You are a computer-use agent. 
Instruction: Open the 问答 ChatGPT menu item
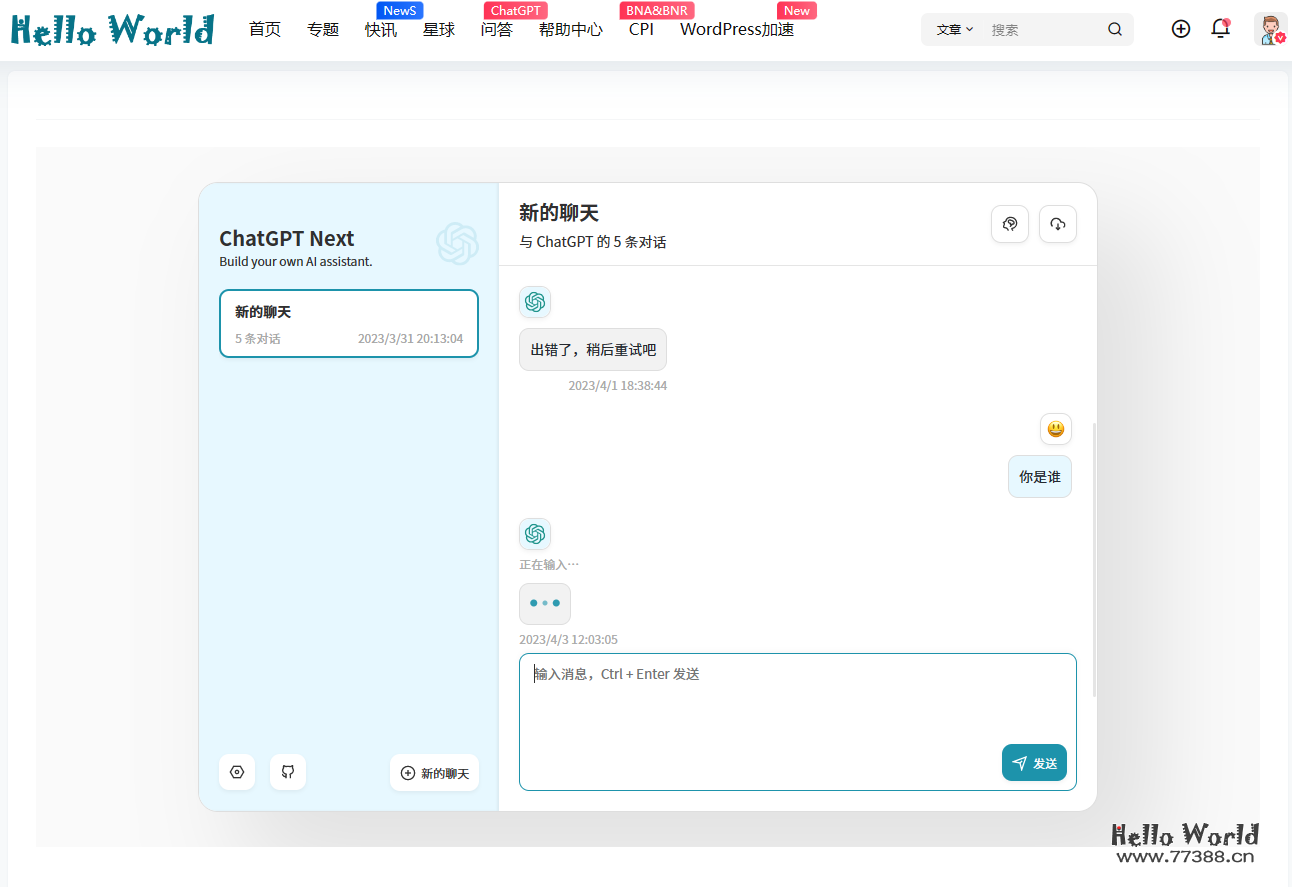(x=497, y=30)
